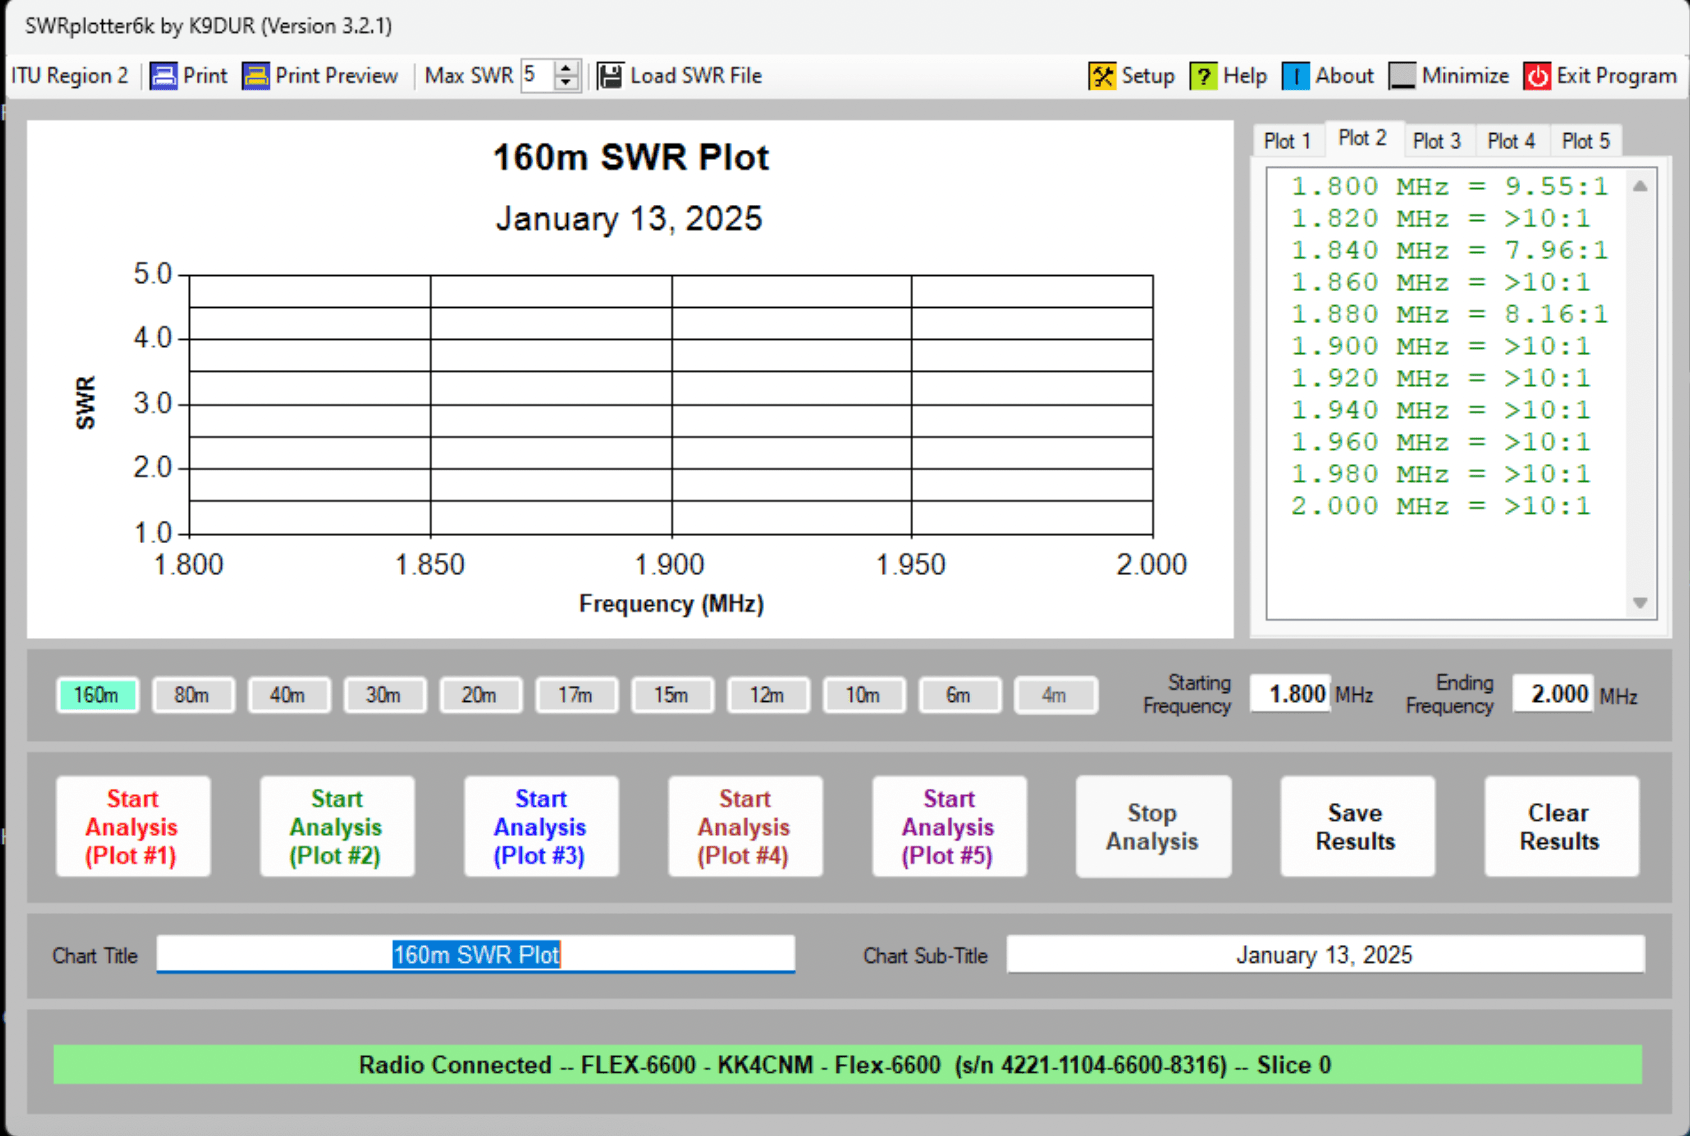Switch to Plot 3 tab
The image size is (1690, 1136).
(1437, 141)
